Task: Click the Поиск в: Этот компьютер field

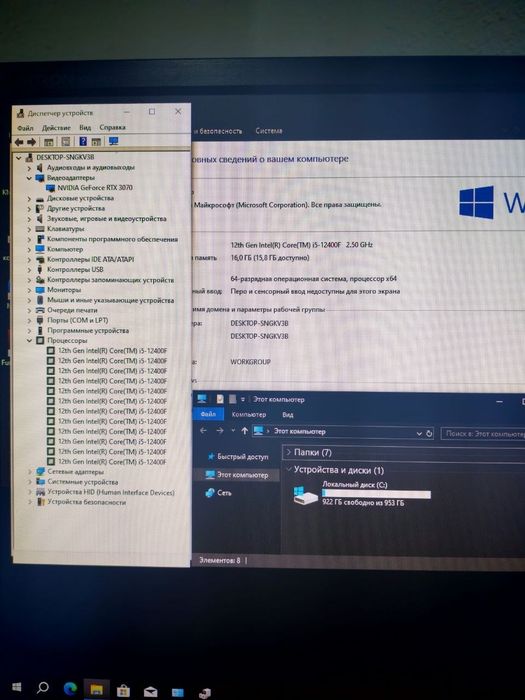Action: (x=483, y=433)
